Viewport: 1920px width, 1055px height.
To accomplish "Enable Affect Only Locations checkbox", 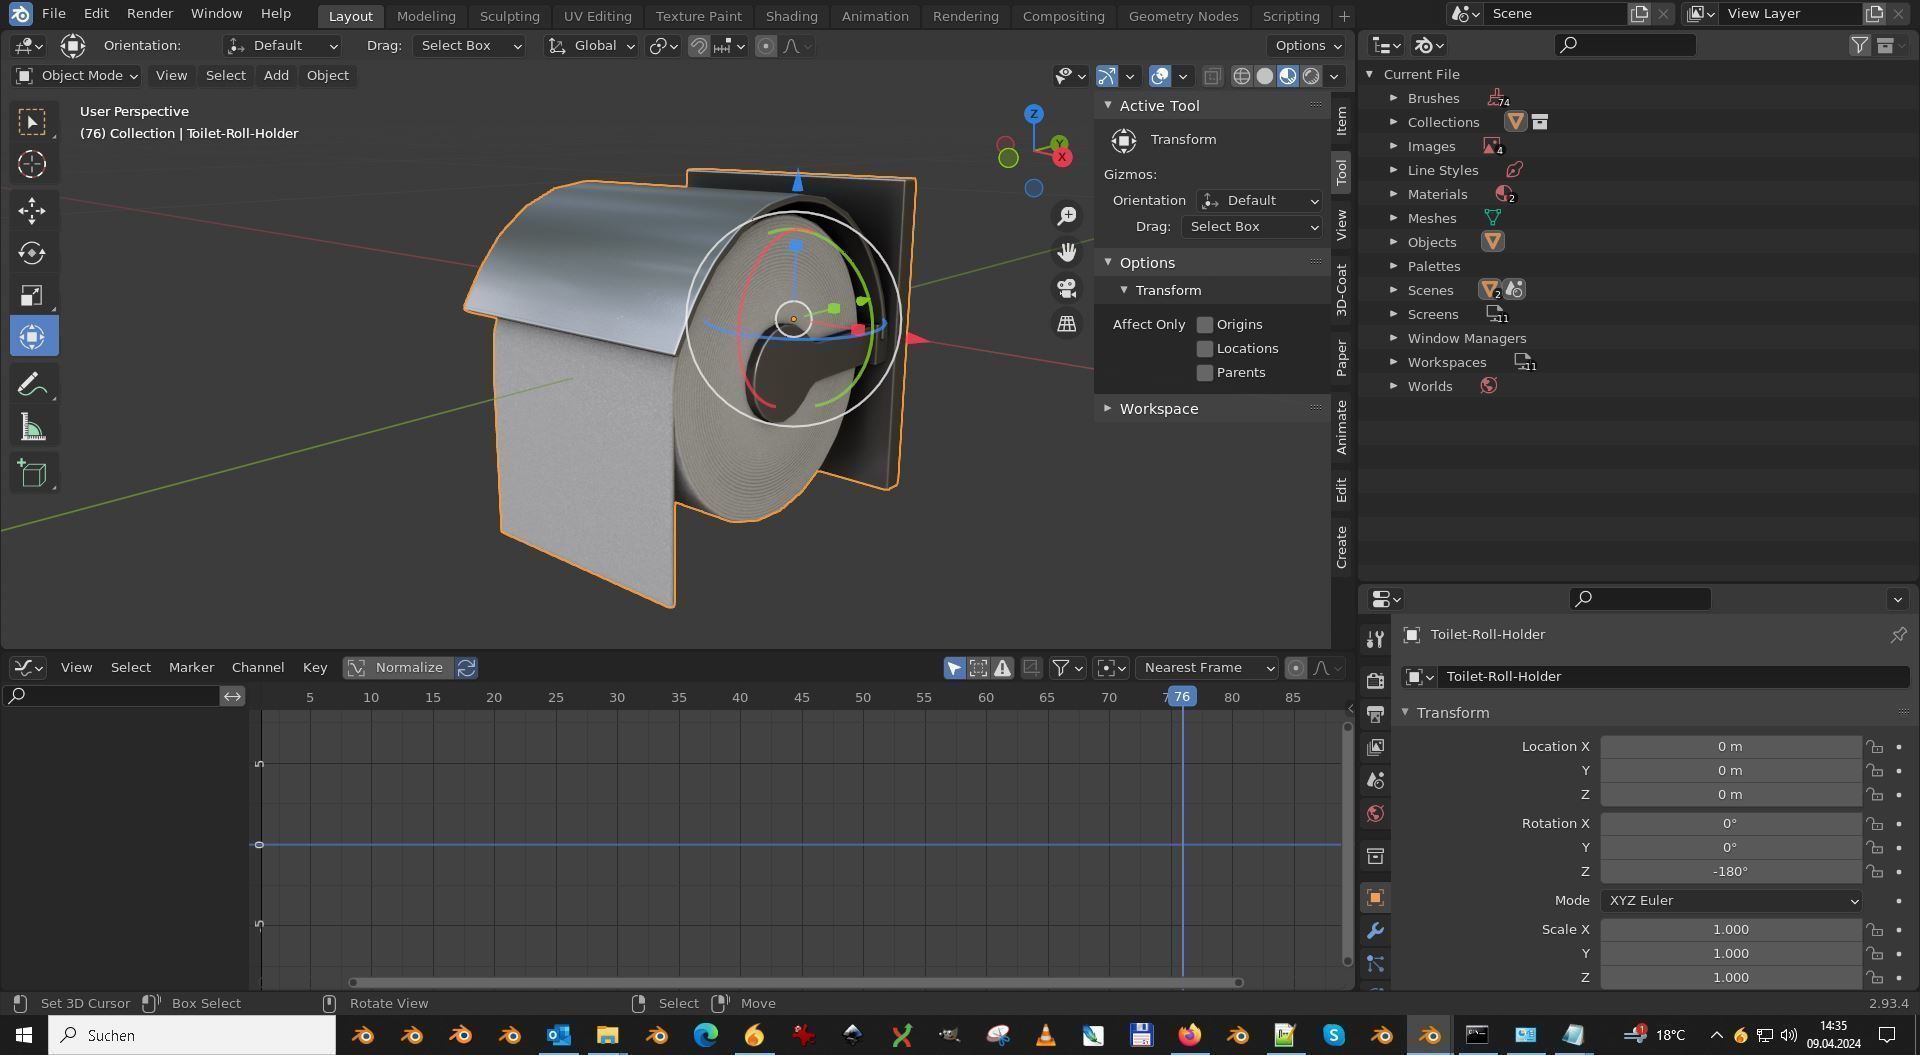I will point(1205,349).
